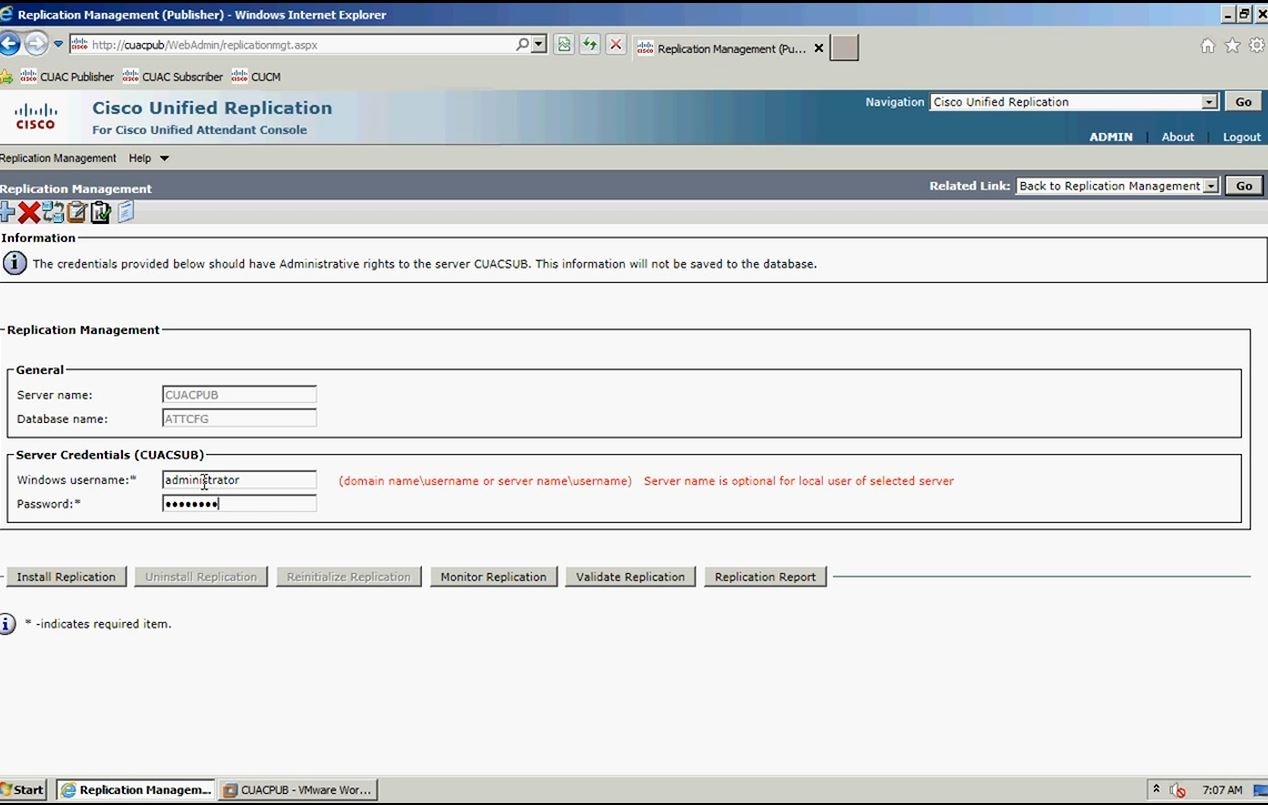This screenshot has width=1268, height=805.
Task: Click the Replication Management taskbar button
Action: [x=135, y=790]
